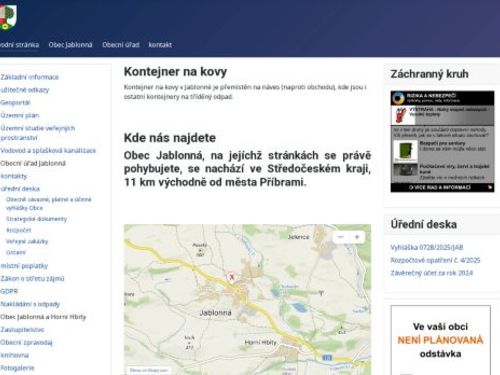The width and height of the screenshot is (500, 375).
Task: Open Vyhláška 0728/2025/JAB document link
Action: pos(427,247)
